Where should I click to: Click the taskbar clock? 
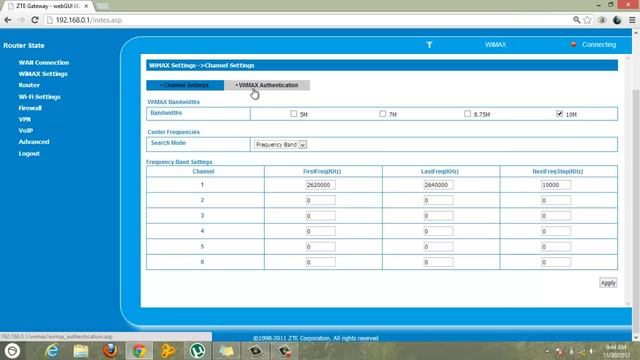pyautogui.click(x=616, y=351)
